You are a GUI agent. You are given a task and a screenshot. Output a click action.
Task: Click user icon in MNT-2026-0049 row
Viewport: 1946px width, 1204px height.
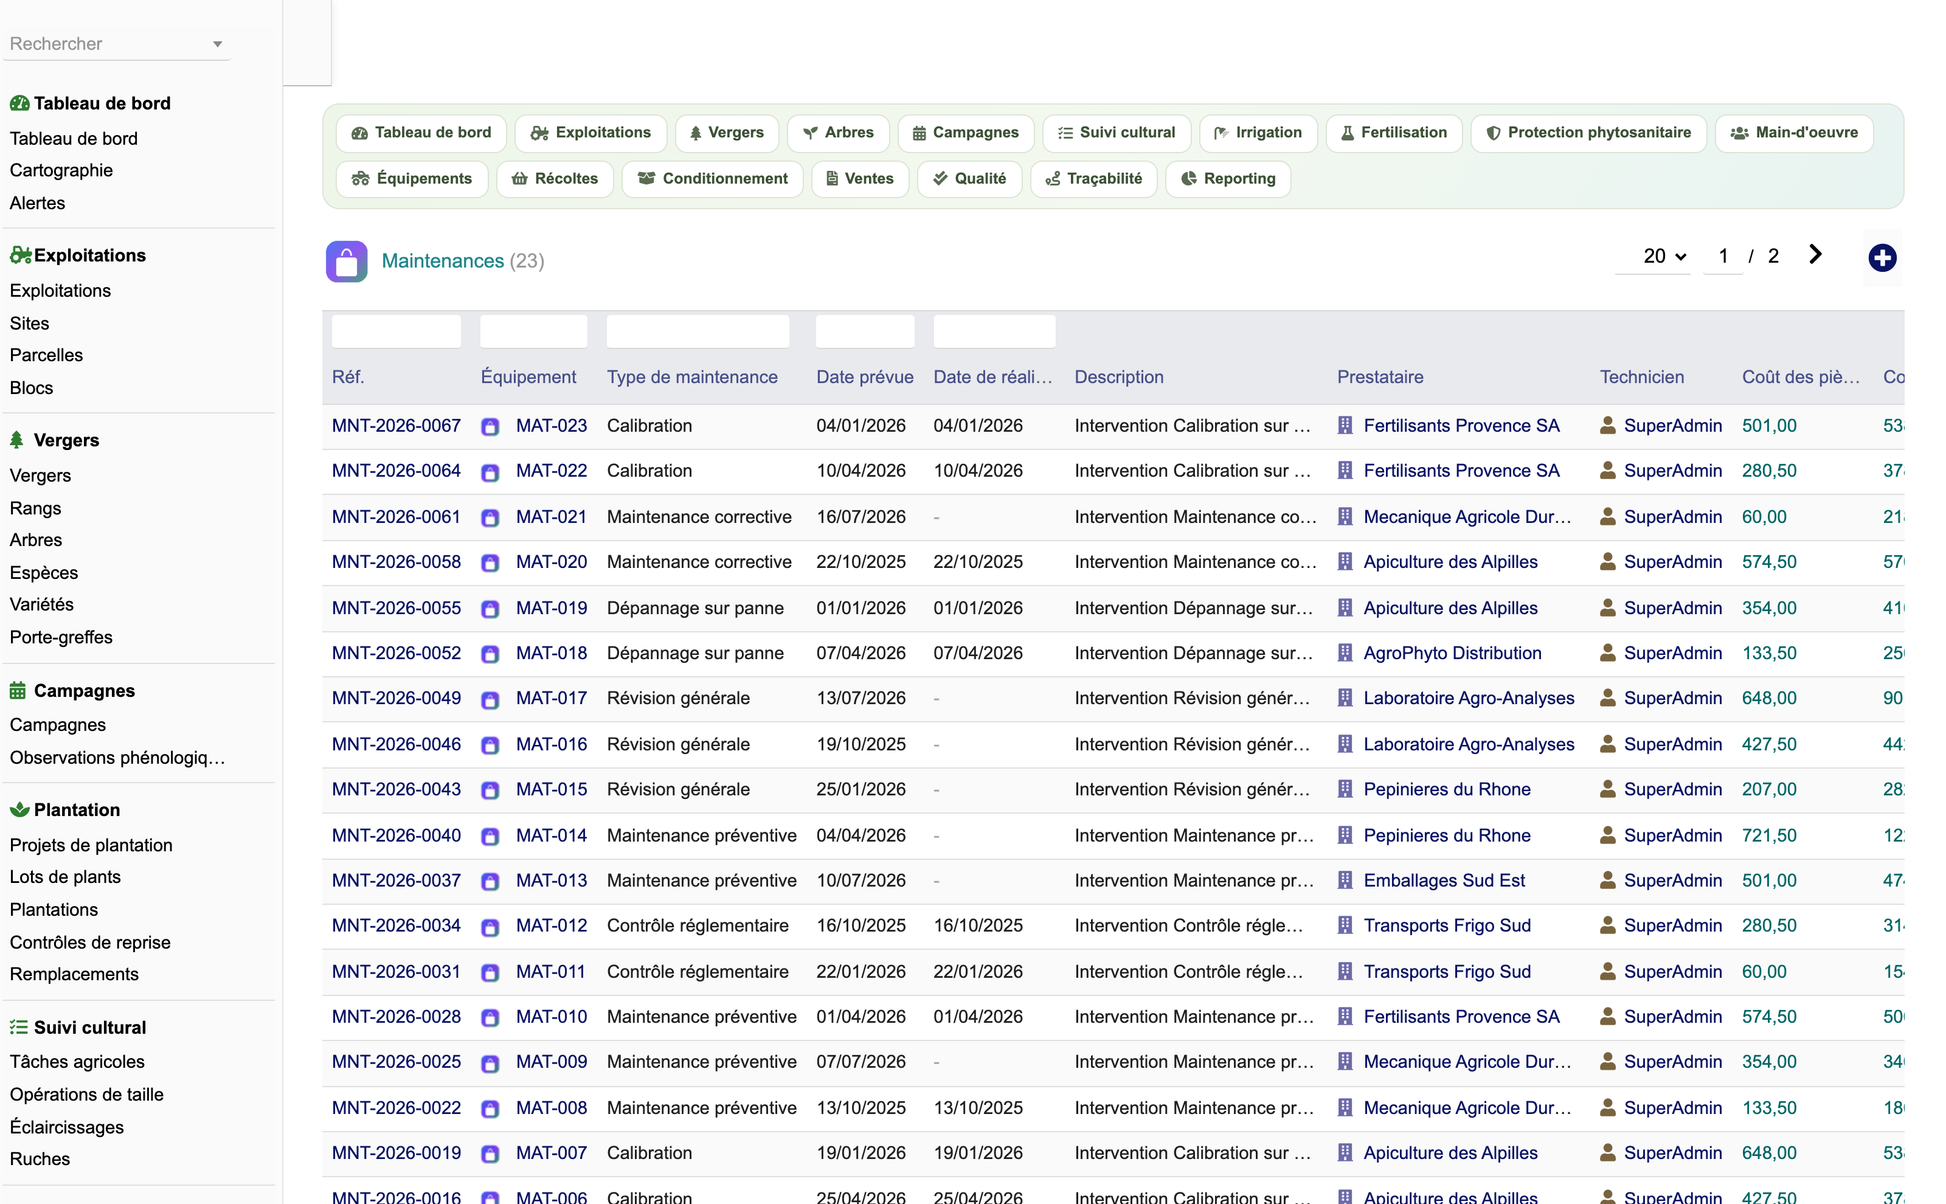coord(1608,698)
